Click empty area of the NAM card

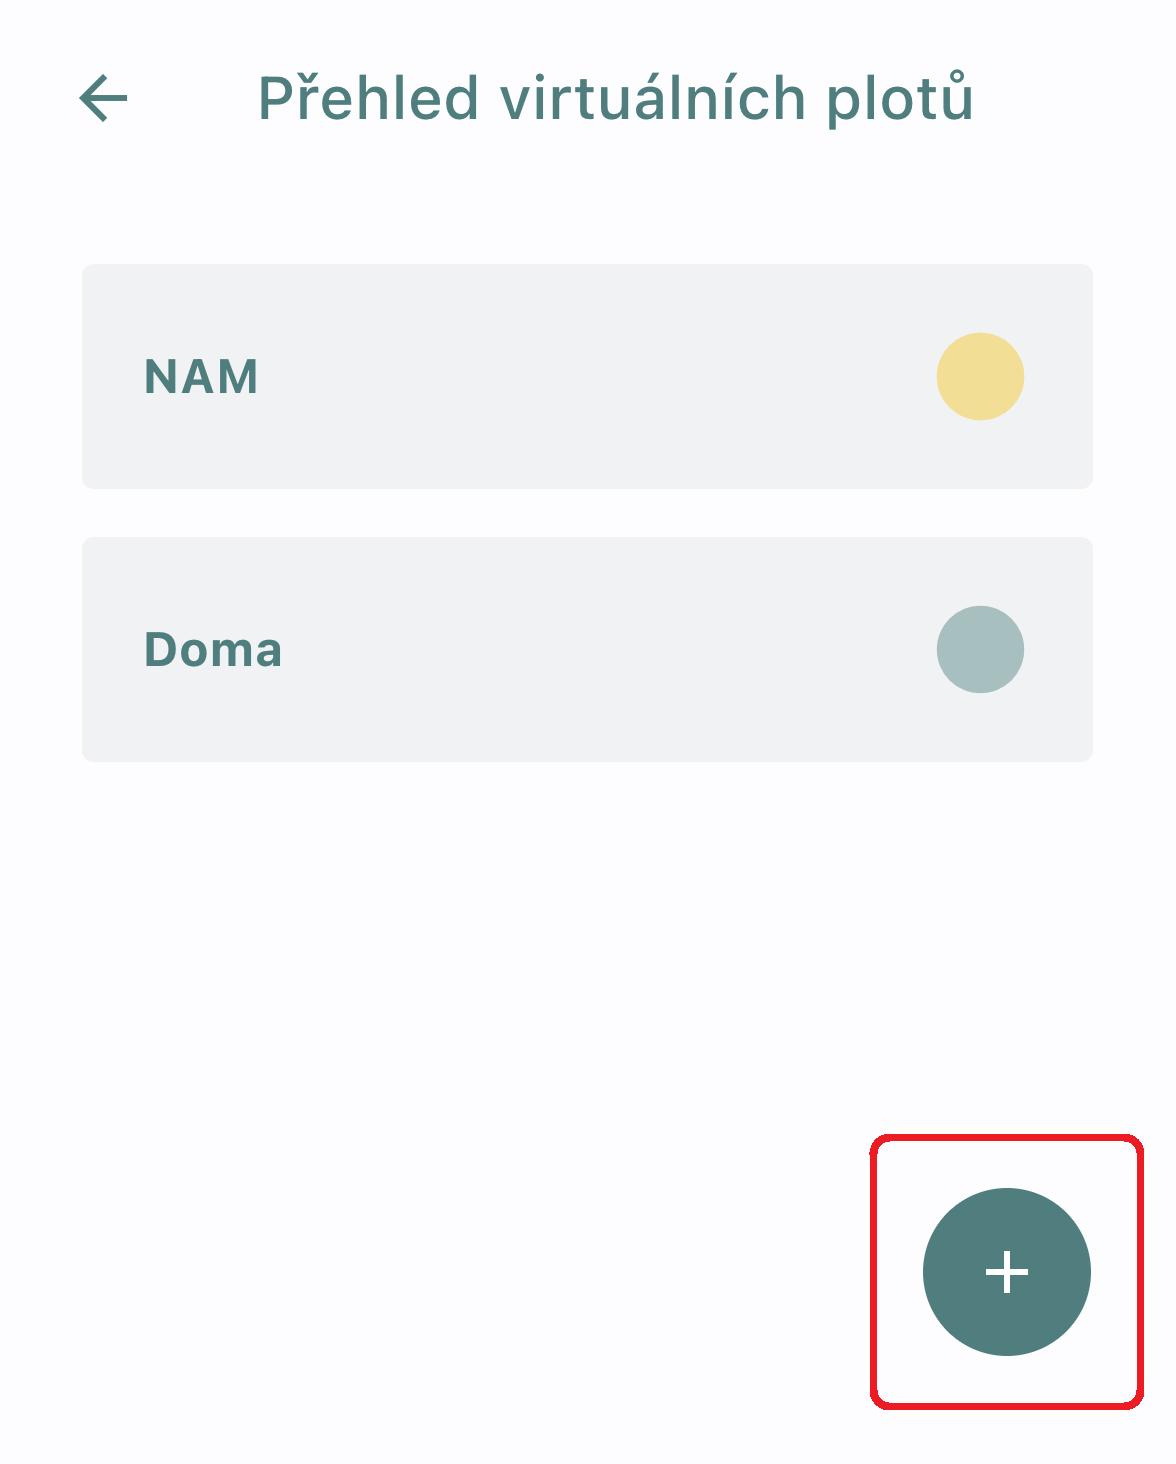[x=590, y=376]
